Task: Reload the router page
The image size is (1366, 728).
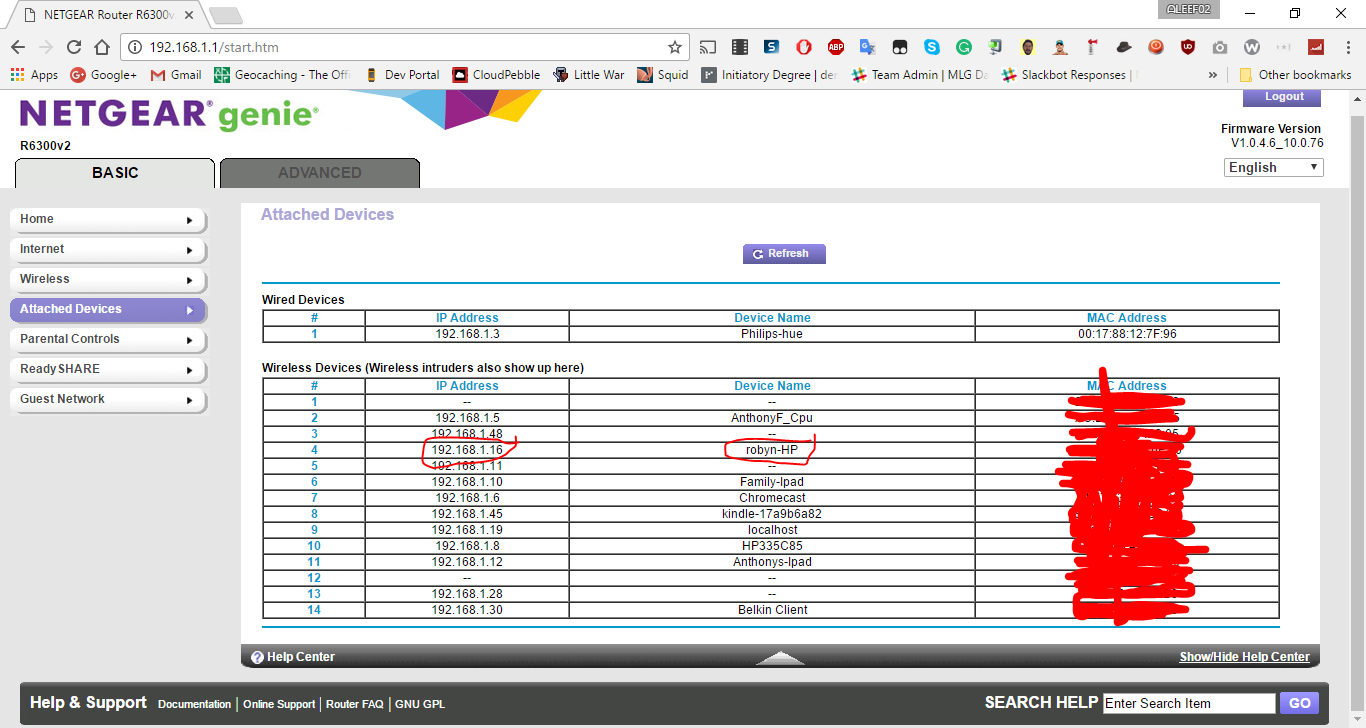Action: coord(74,47)
